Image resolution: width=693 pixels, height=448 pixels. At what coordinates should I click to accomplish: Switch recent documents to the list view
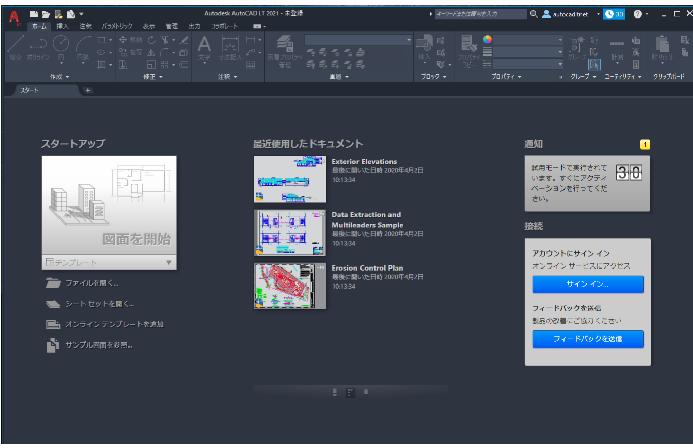tap(365, 391)
